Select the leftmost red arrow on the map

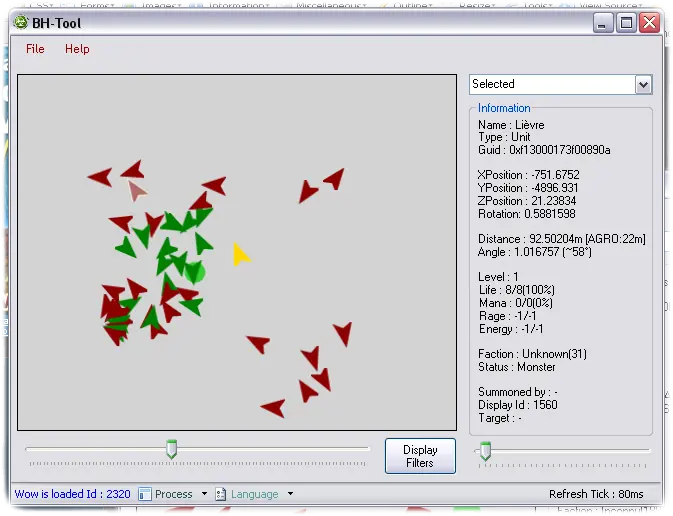[x=100, y=177]
